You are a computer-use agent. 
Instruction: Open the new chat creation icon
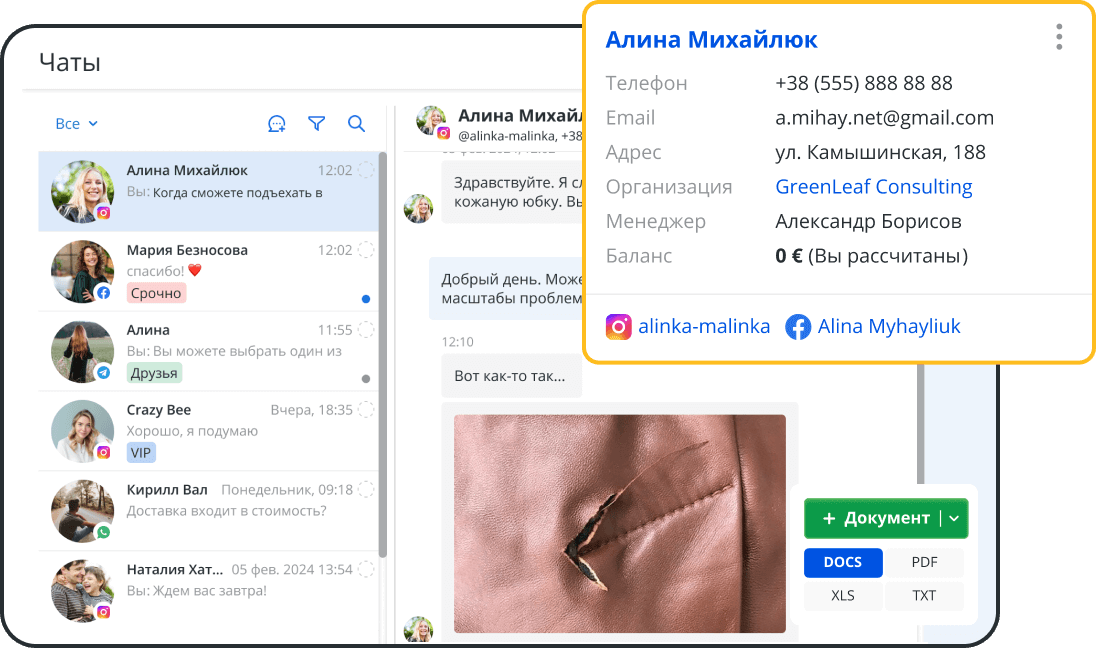click(x=276, y=123)
